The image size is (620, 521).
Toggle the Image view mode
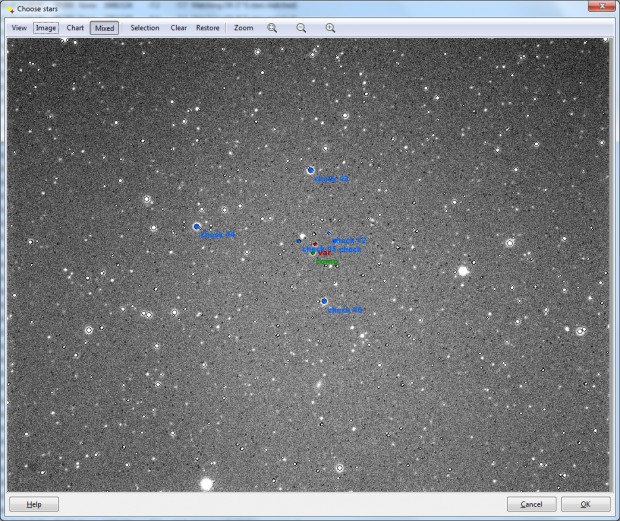[x=46, y=28]
